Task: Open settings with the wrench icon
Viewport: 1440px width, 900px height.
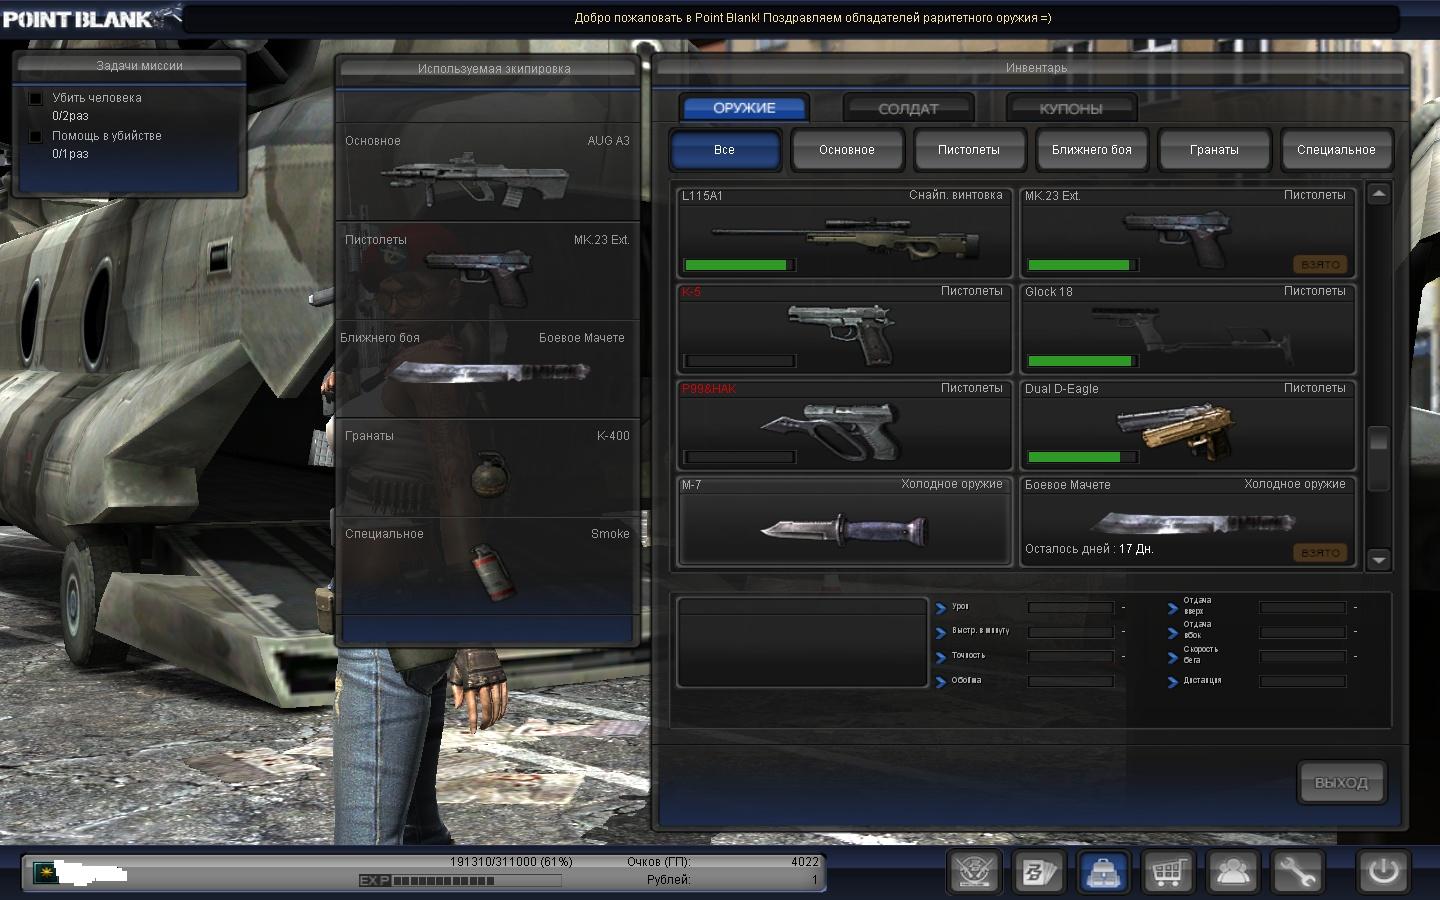Action: (1296, 872)
